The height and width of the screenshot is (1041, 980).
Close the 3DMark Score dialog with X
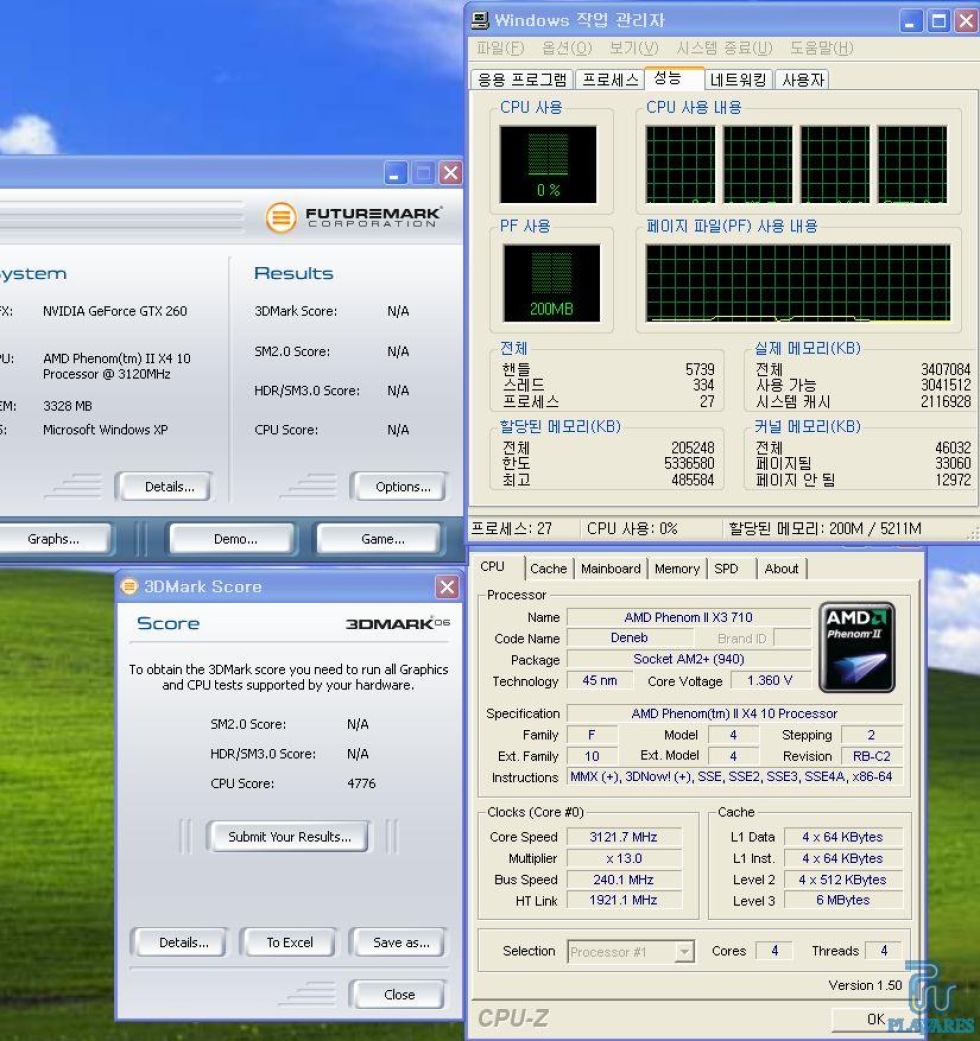coord(446,587)
